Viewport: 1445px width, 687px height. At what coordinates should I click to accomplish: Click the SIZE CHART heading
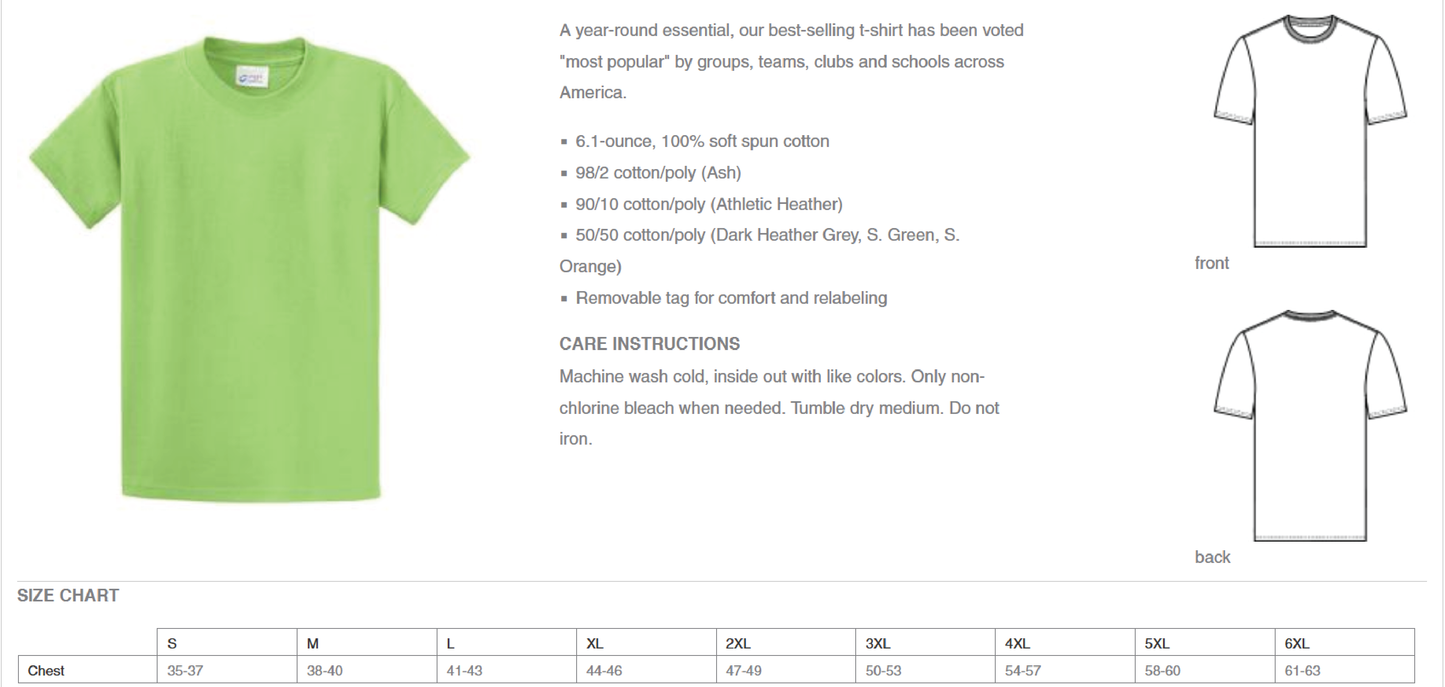[x=68, y=595]
